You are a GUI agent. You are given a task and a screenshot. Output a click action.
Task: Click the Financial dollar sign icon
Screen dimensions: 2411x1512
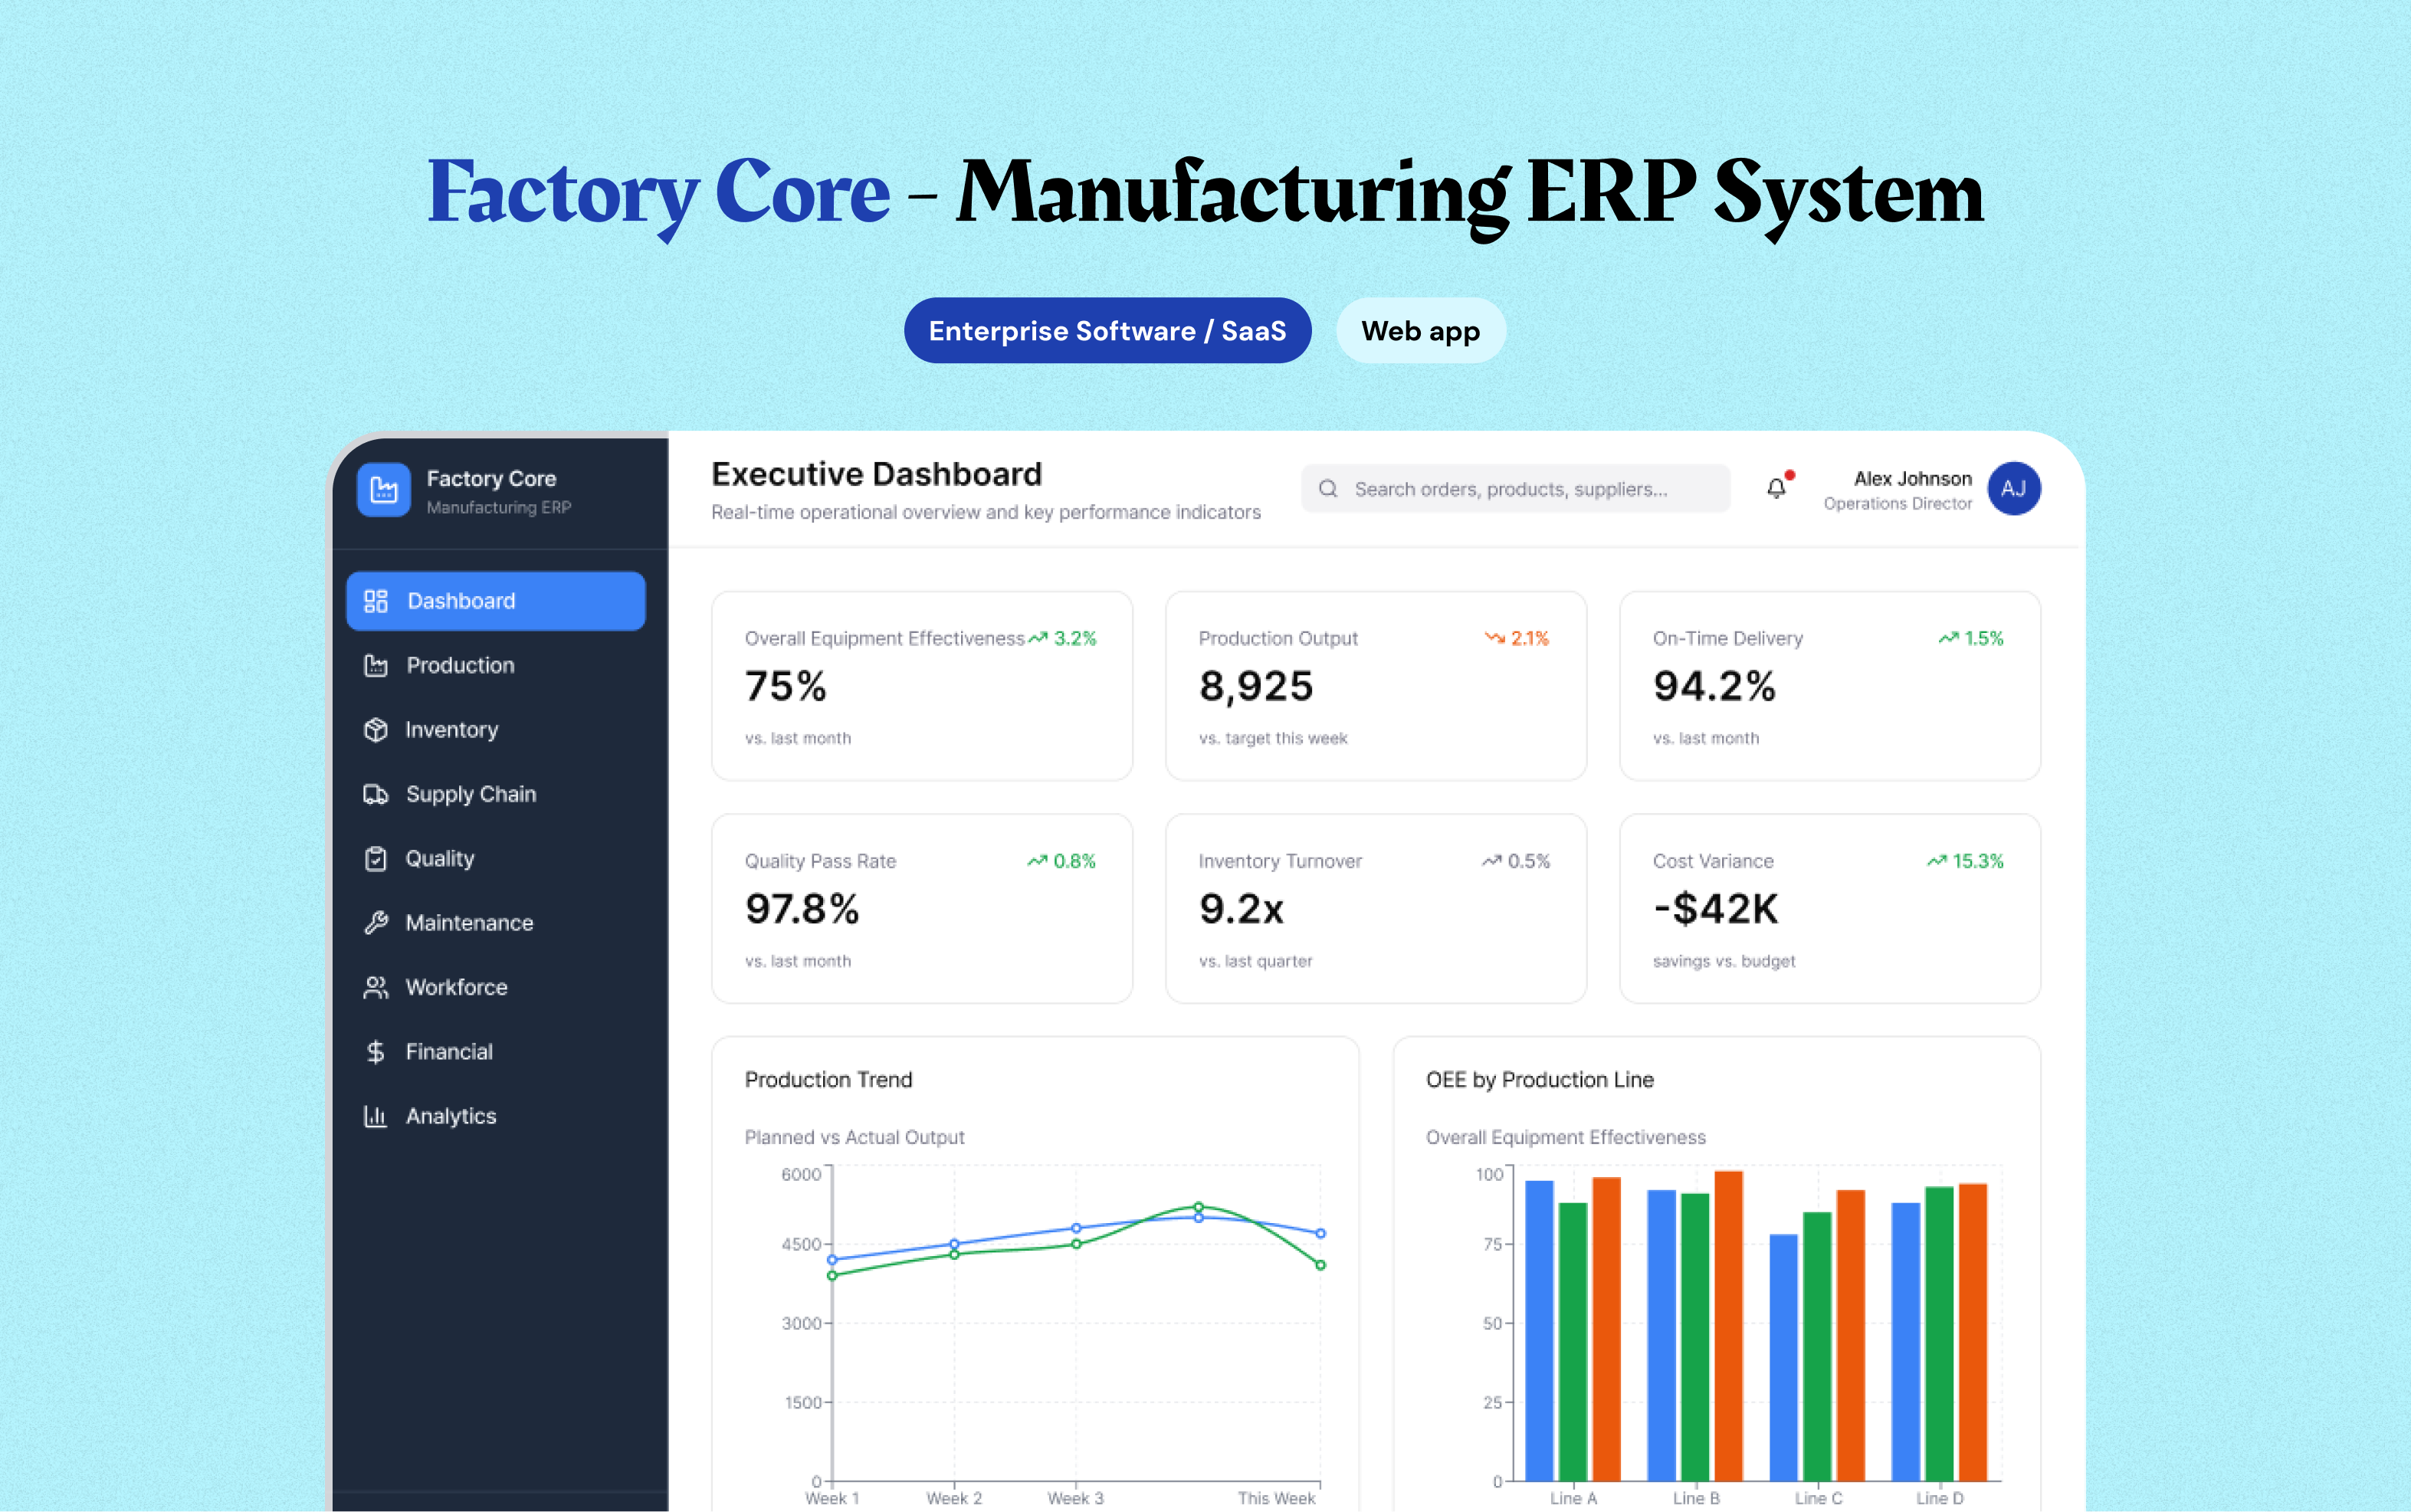click(x=376, y=1052)
